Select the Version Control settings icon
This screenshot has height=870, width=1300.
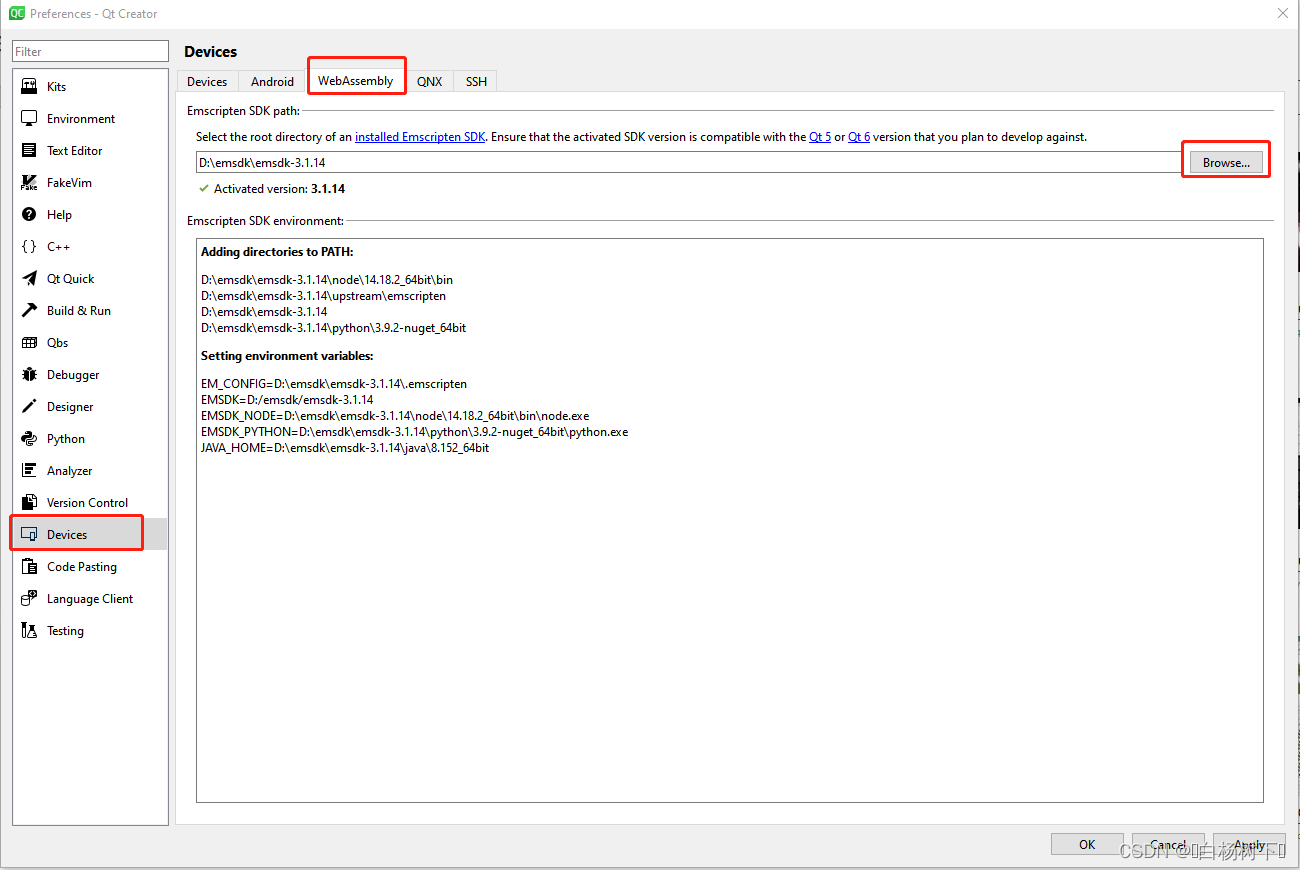coord(87,502)
